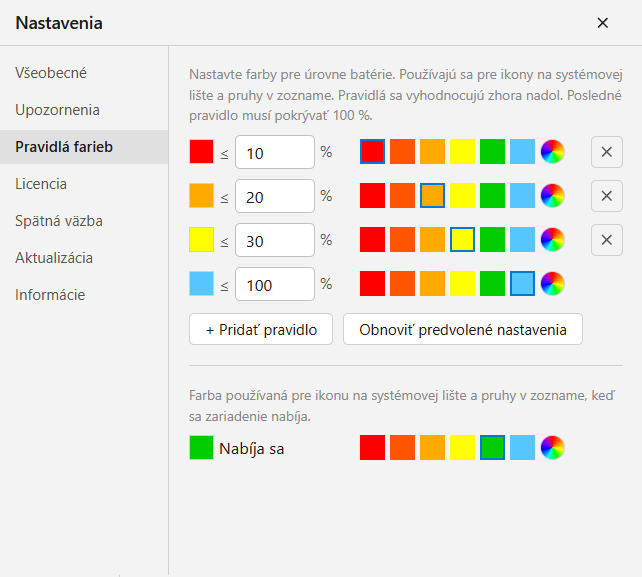Choose red palette color in 100 % row

coord(372,283)
